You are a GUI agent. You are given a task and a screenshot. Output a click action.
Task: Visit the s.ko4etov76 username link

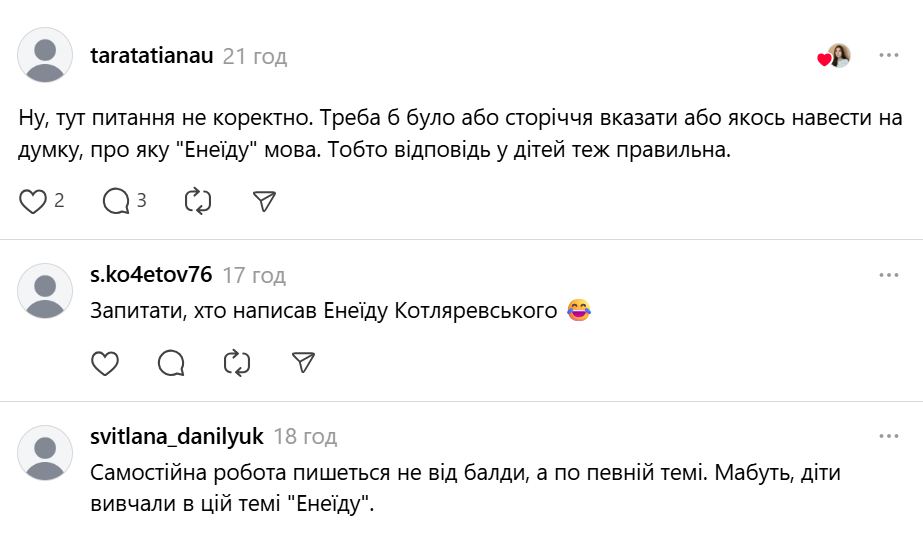[x=151, y=275]
